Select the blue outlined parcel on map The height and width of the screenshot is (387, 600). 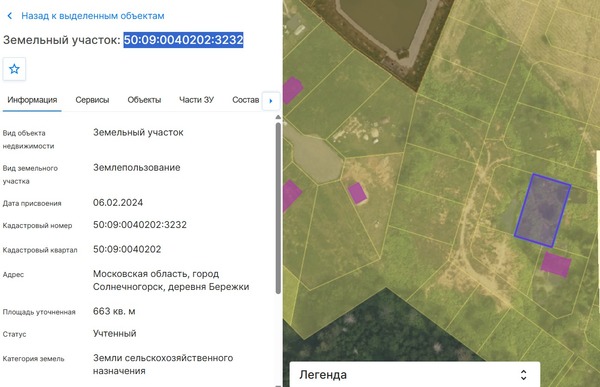point(543,211)
